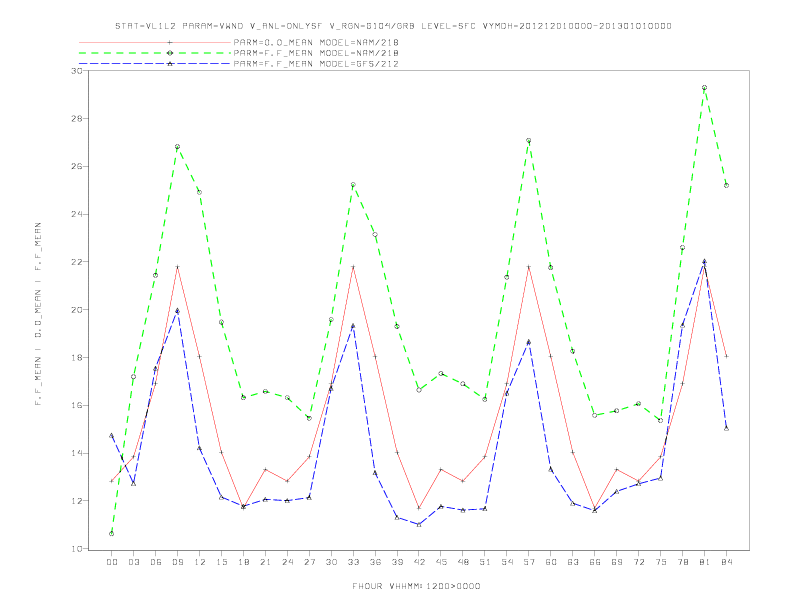The image size is (792, 612).
Task: Click the X-axis tick label 45
Action: tap(441, 562)
